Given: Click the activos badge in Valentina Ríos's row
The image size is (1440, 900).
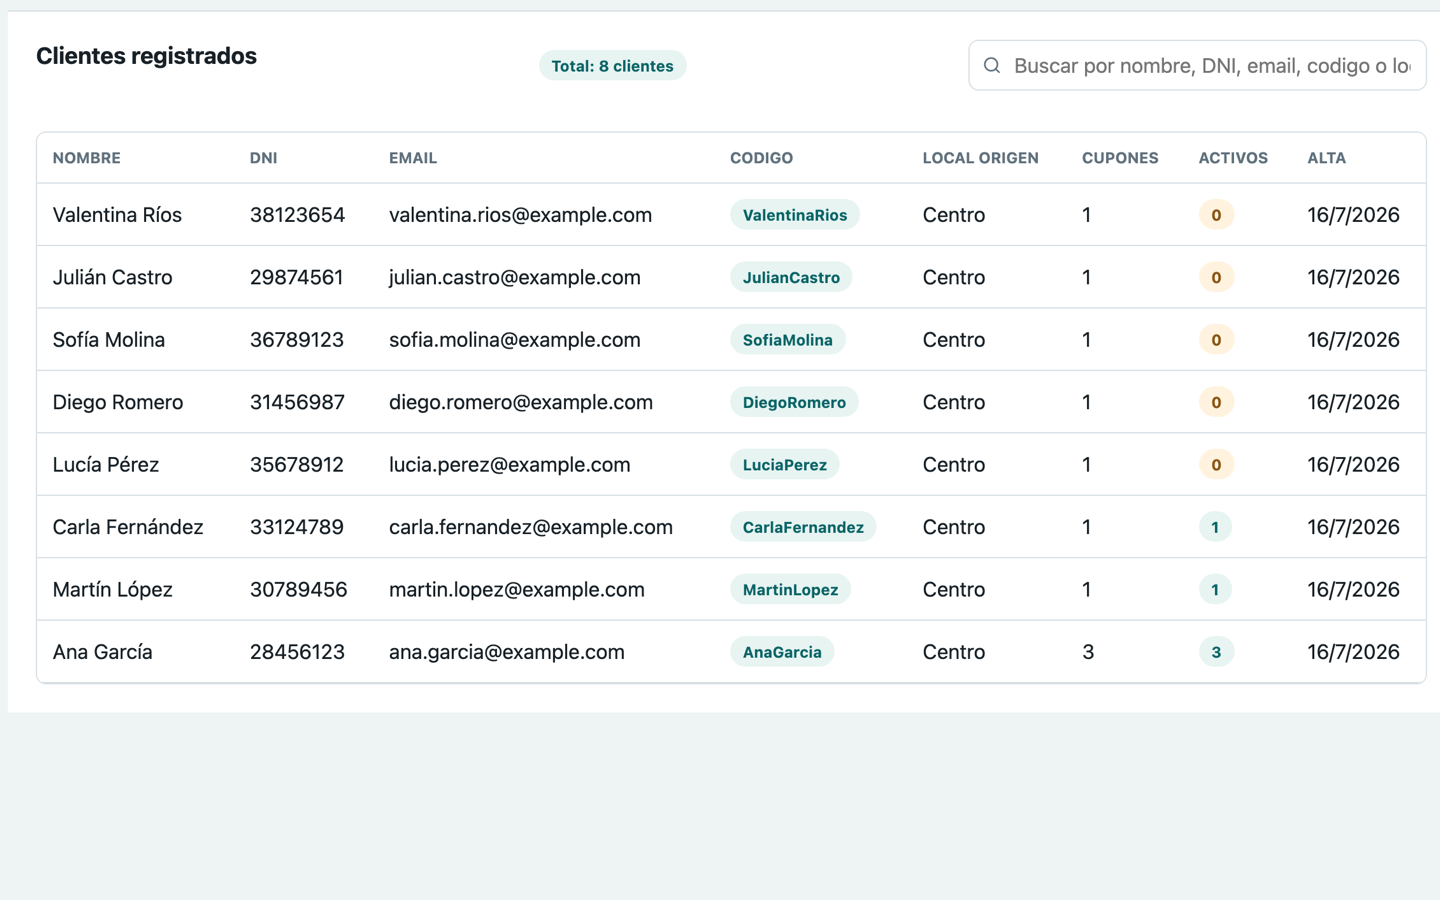Looking at the screenshot, I should 1216,215.
